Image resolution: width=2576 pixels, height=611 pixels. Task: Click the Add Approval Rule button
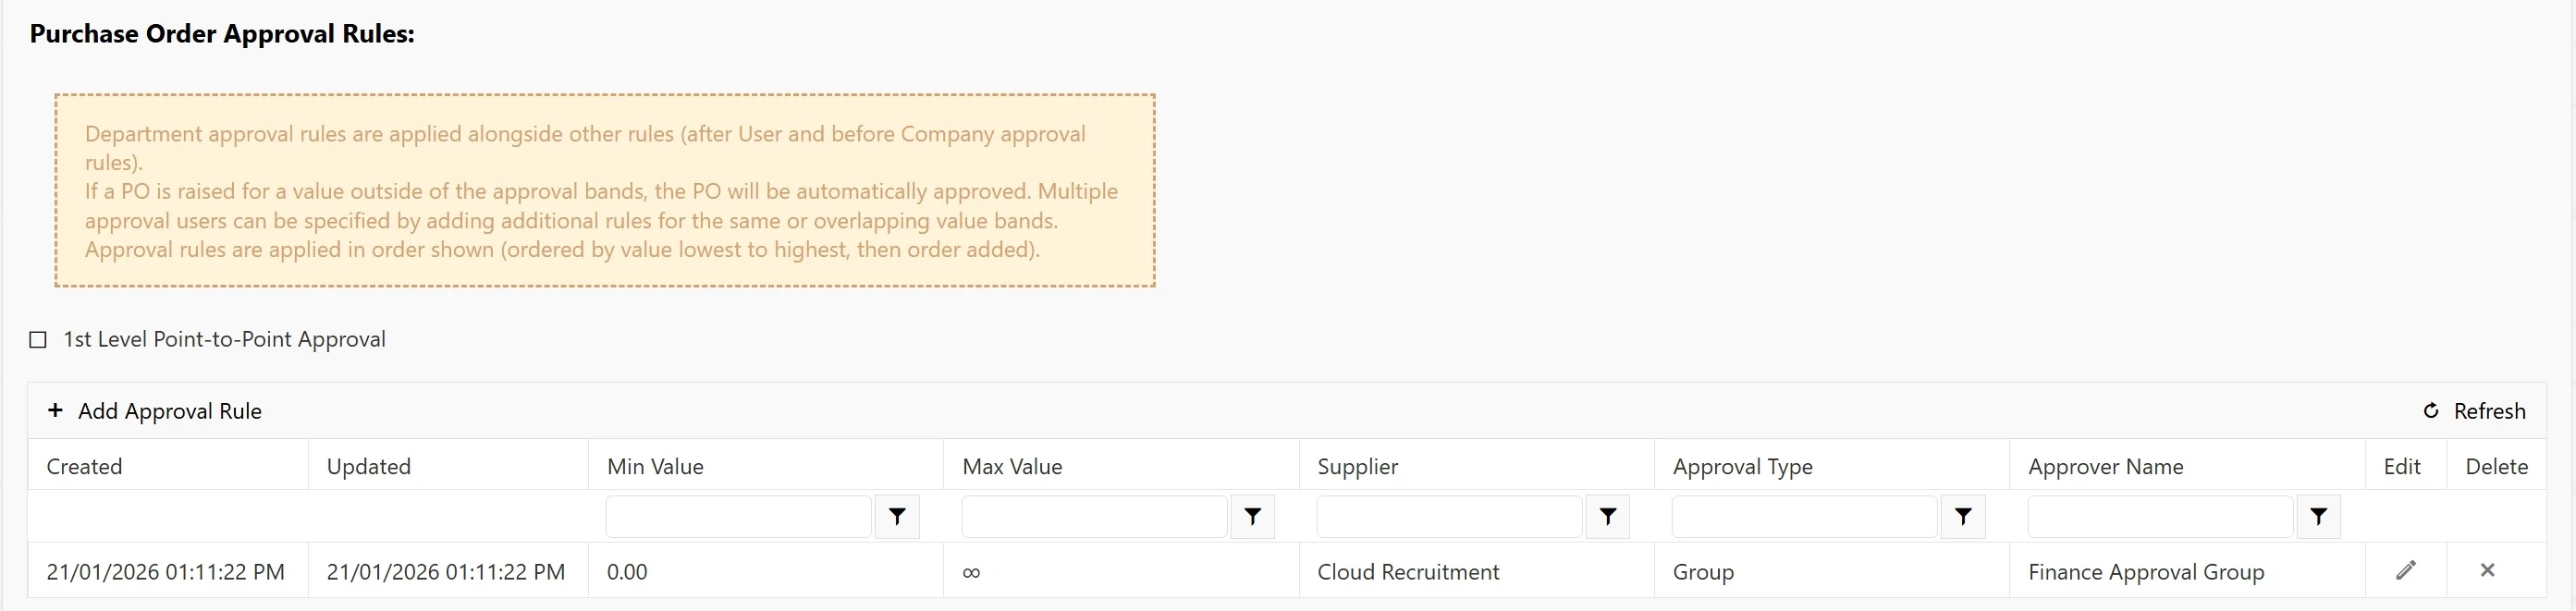pos(155,411)
